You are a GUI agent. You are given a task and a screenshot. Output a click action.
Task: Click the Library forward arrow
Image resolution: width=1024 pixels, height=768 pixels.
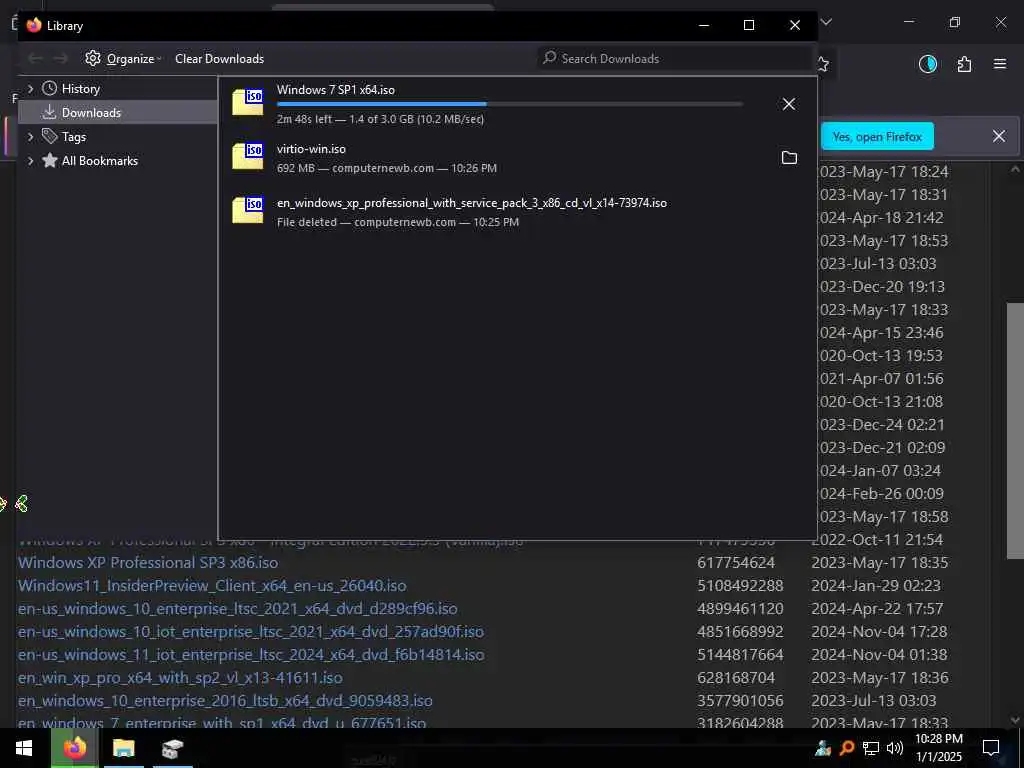[x=61, y=59]
